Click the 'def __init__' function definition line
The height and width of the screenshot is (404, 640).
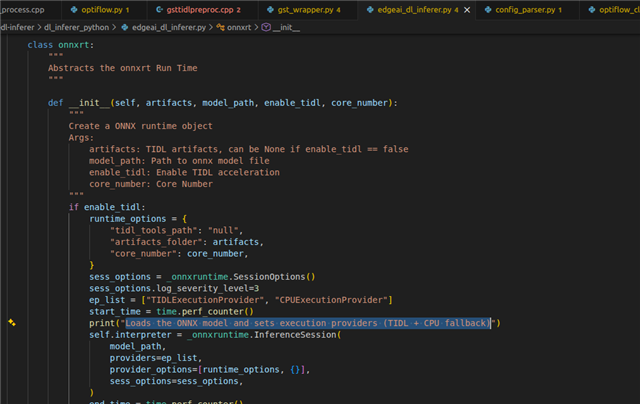222,102
